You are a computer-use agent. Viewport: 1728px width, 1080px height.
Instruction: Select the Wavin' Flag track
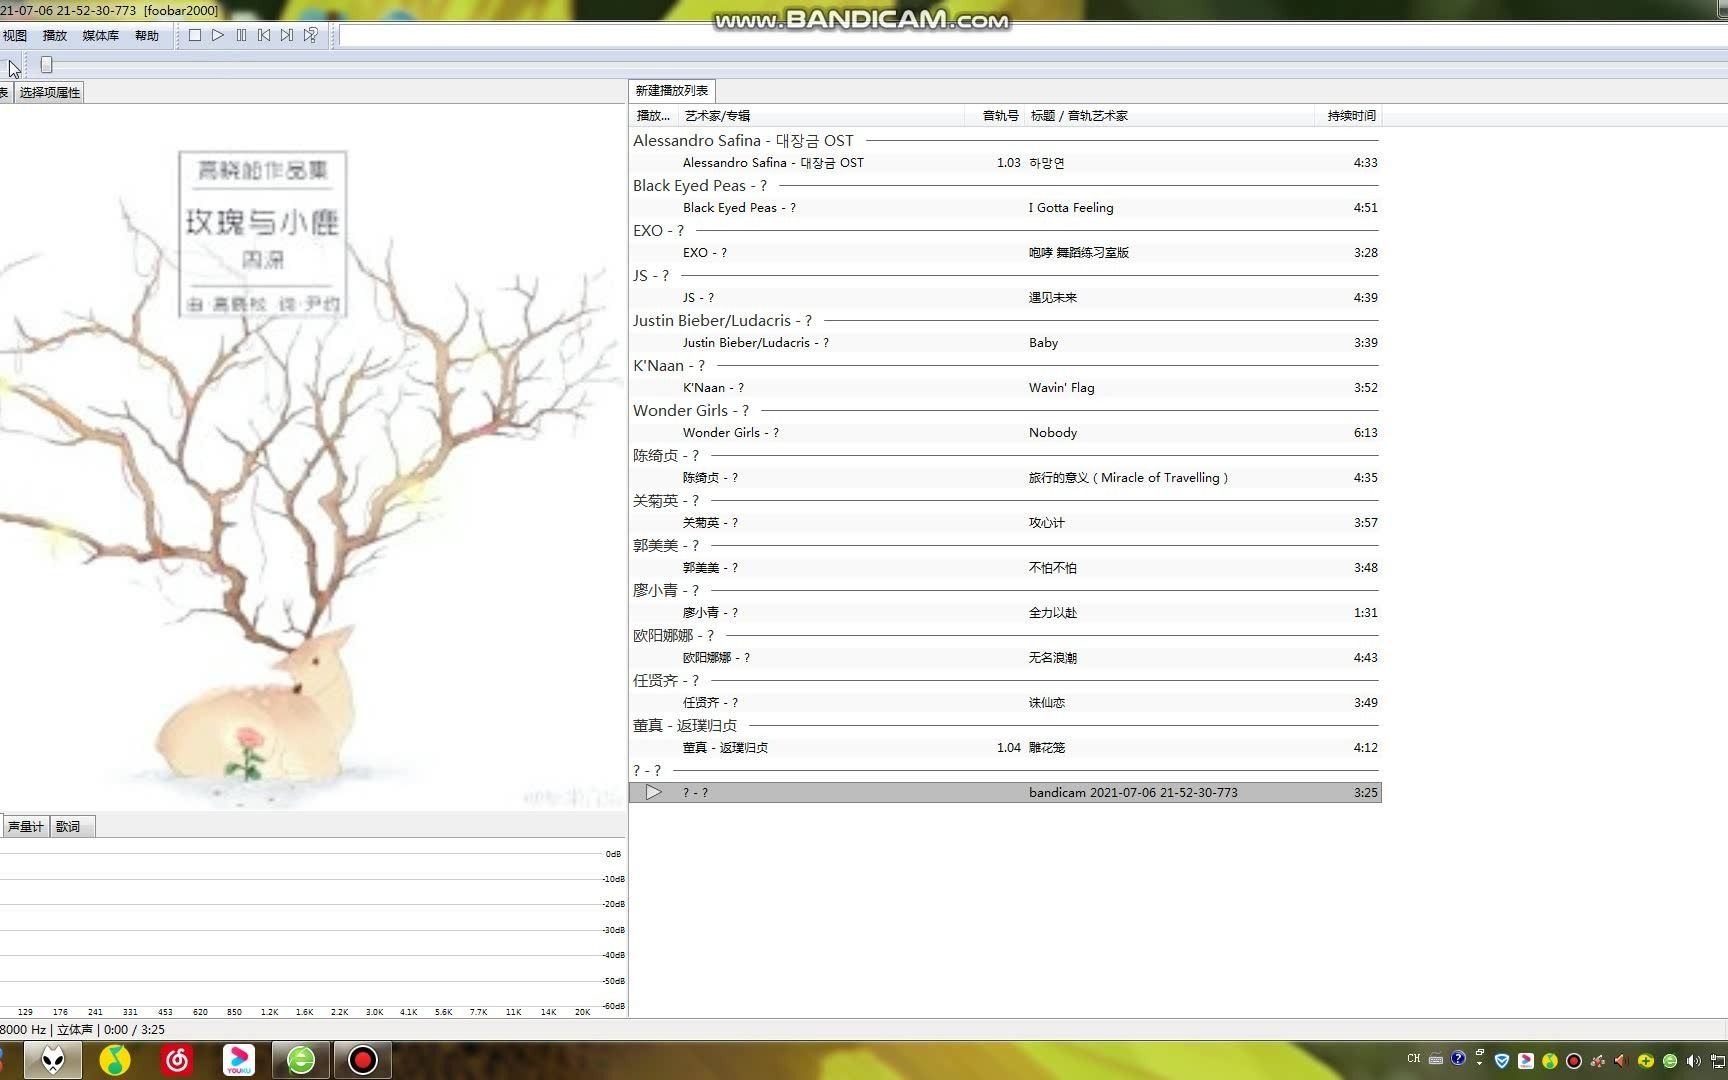point(1005,387)
